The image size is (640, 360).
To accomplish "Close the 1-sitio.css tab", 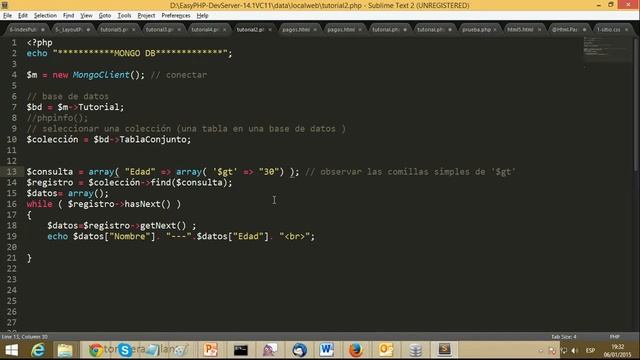I will (x=627, y=30).
